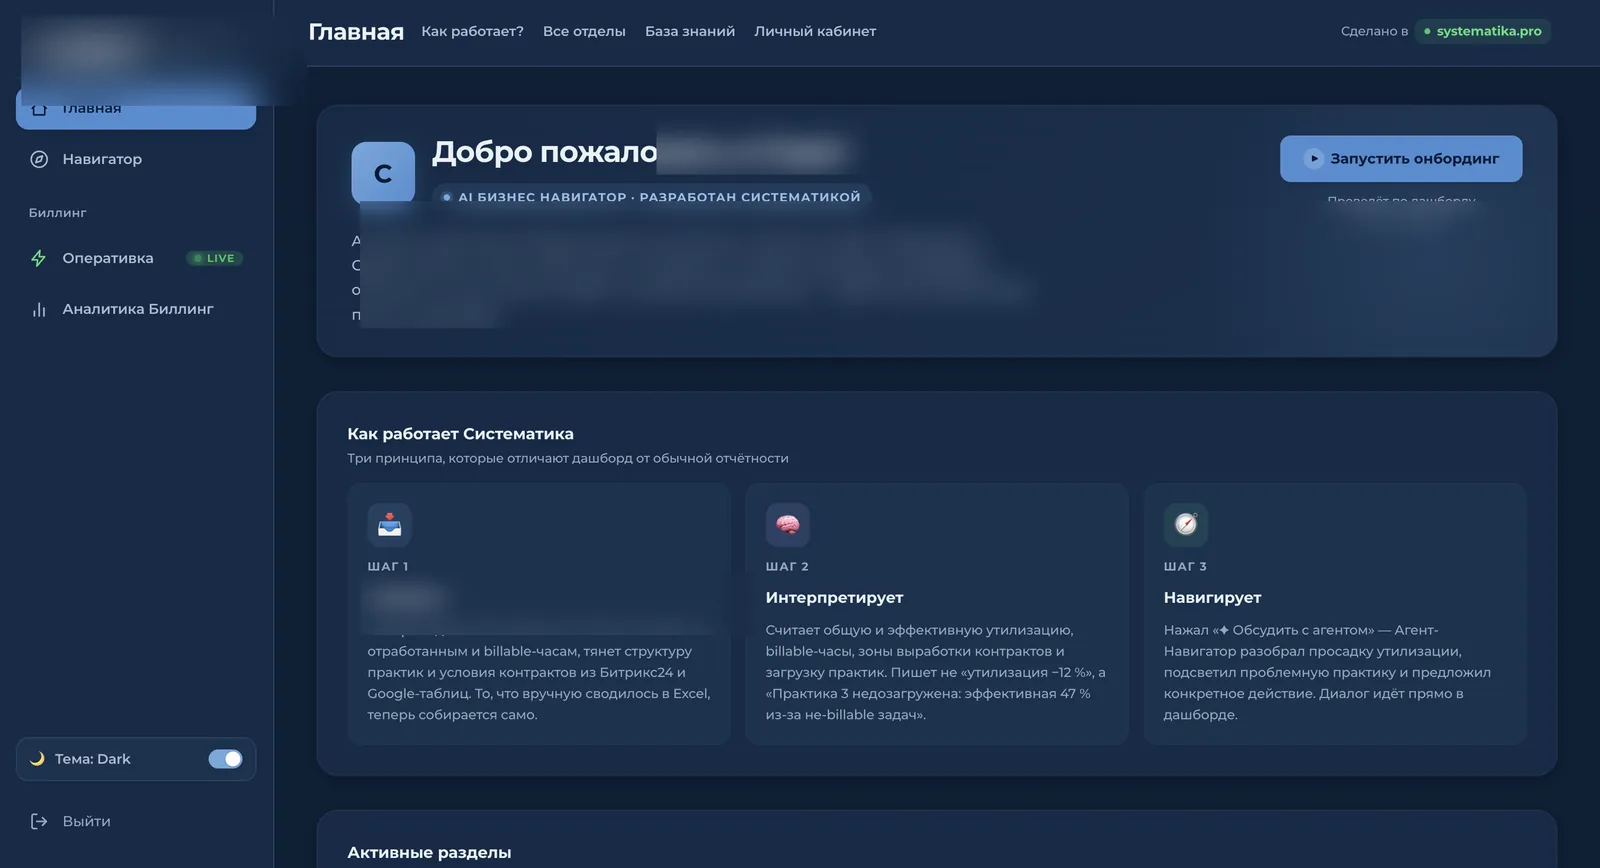
Task: Click the inbox tray icon of Шаг 1
Action: [x=389, y=524]
